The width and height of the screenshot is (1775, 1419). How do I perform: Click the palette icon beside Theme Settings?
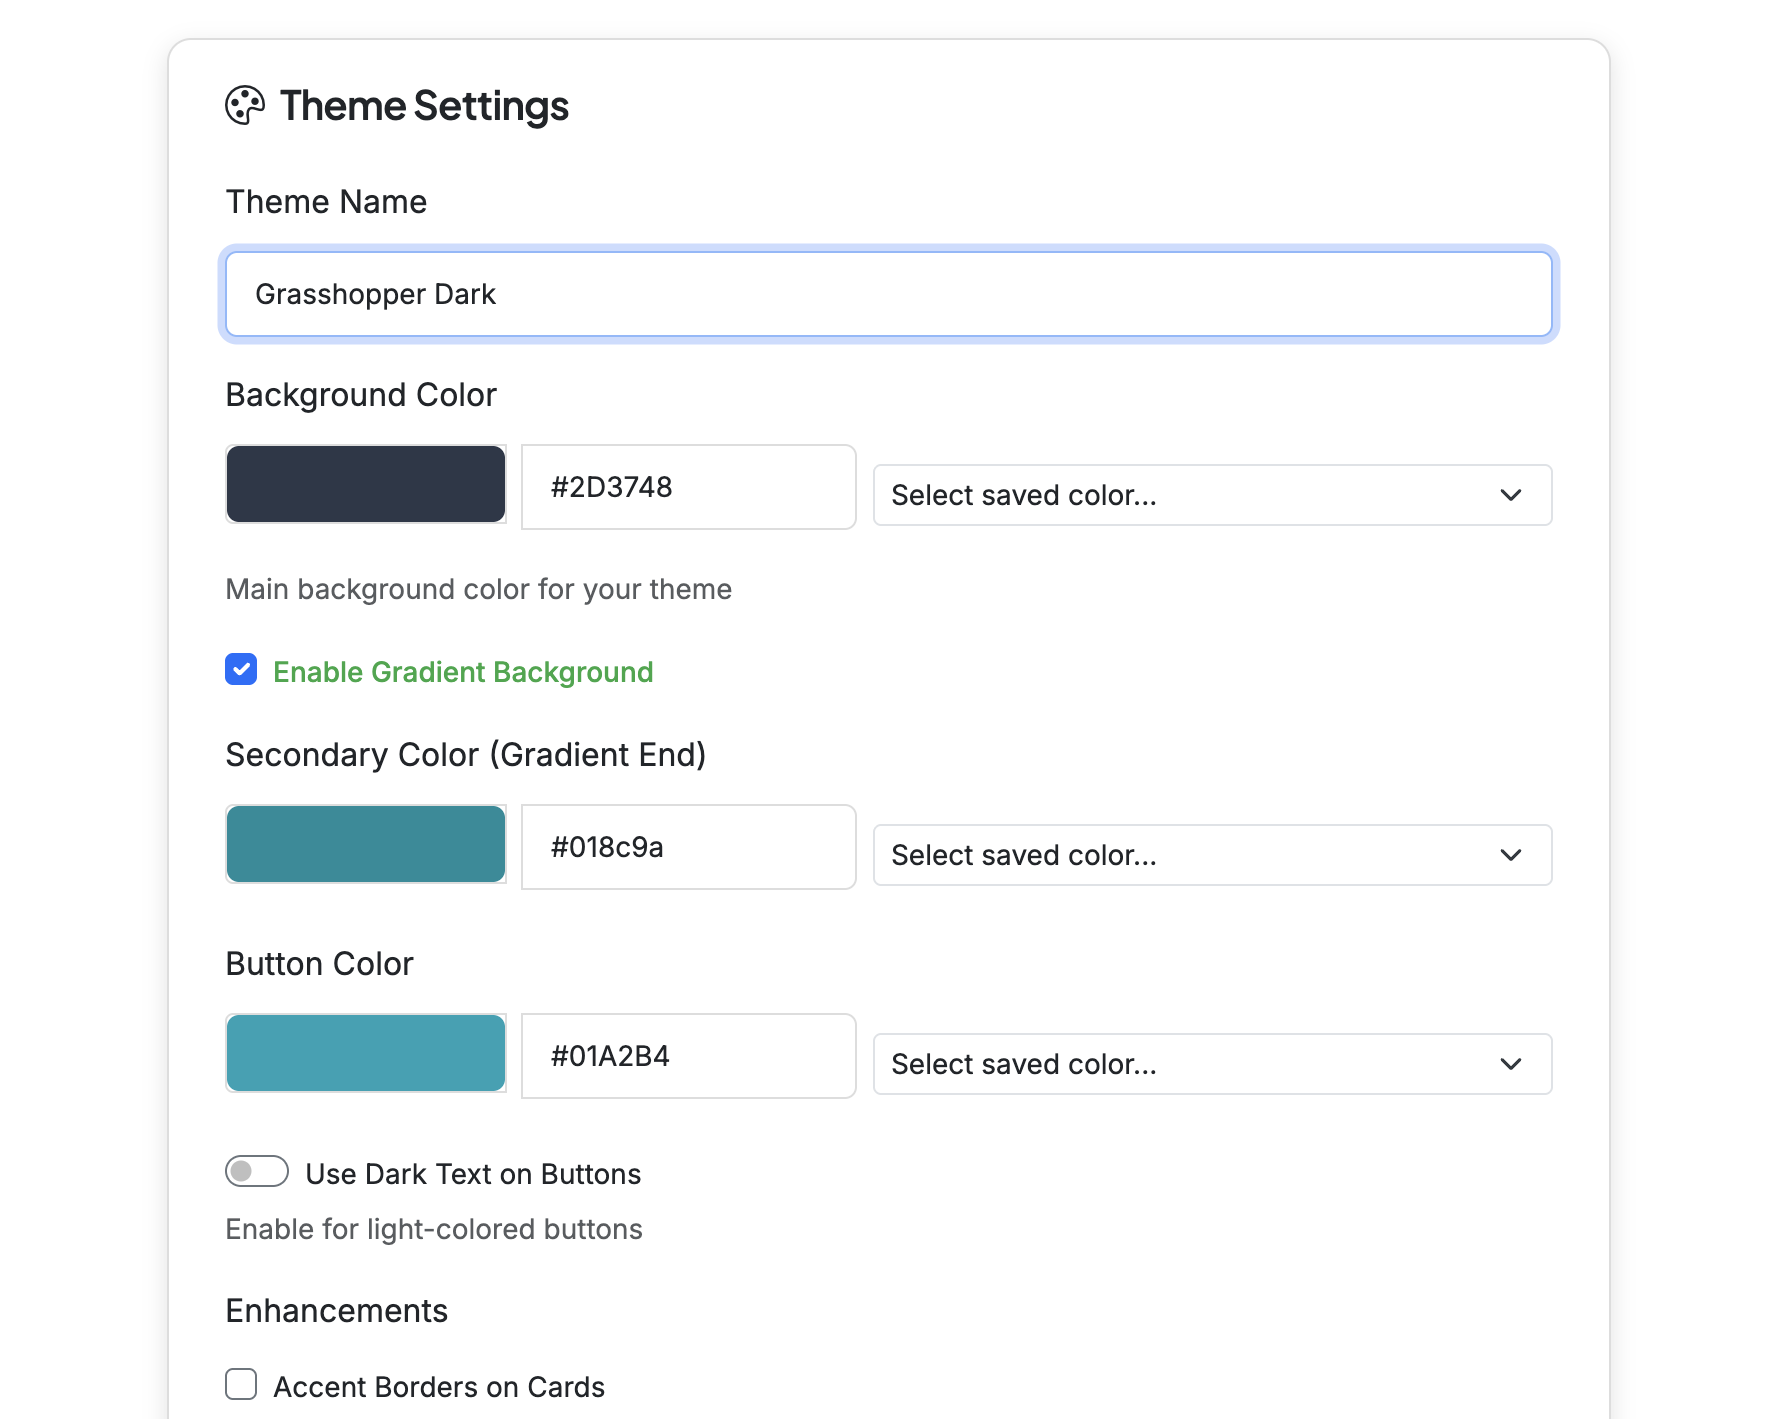click(x=244, y=105)
